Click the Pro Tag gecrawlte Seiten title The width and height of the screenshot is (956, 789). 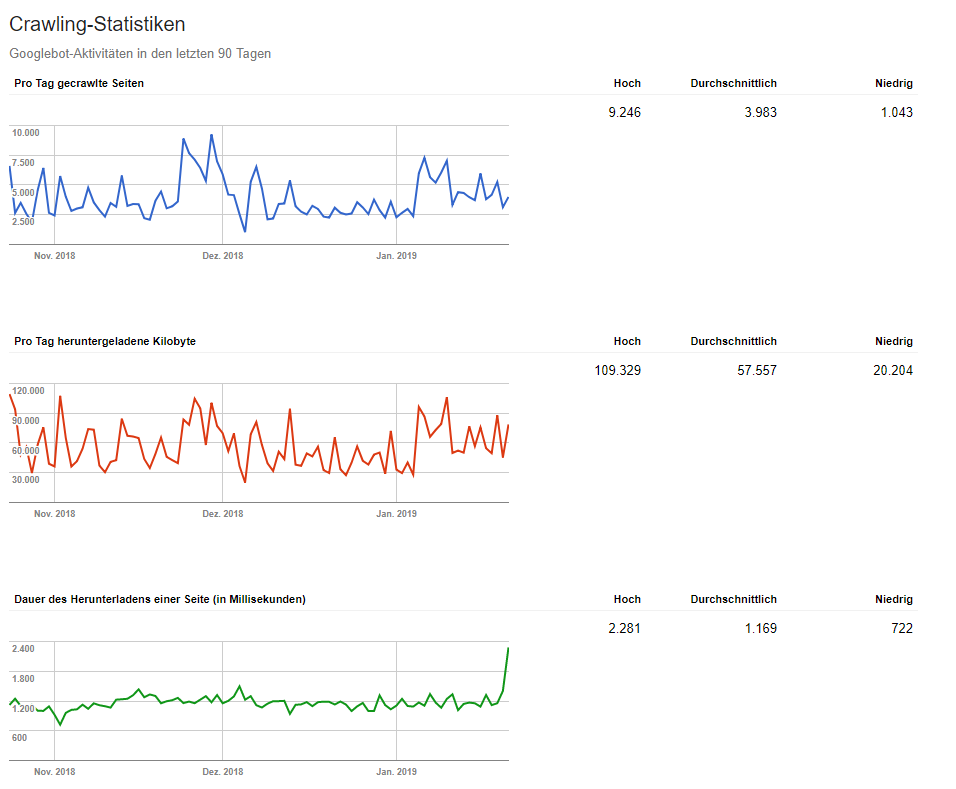pos(78,83)
